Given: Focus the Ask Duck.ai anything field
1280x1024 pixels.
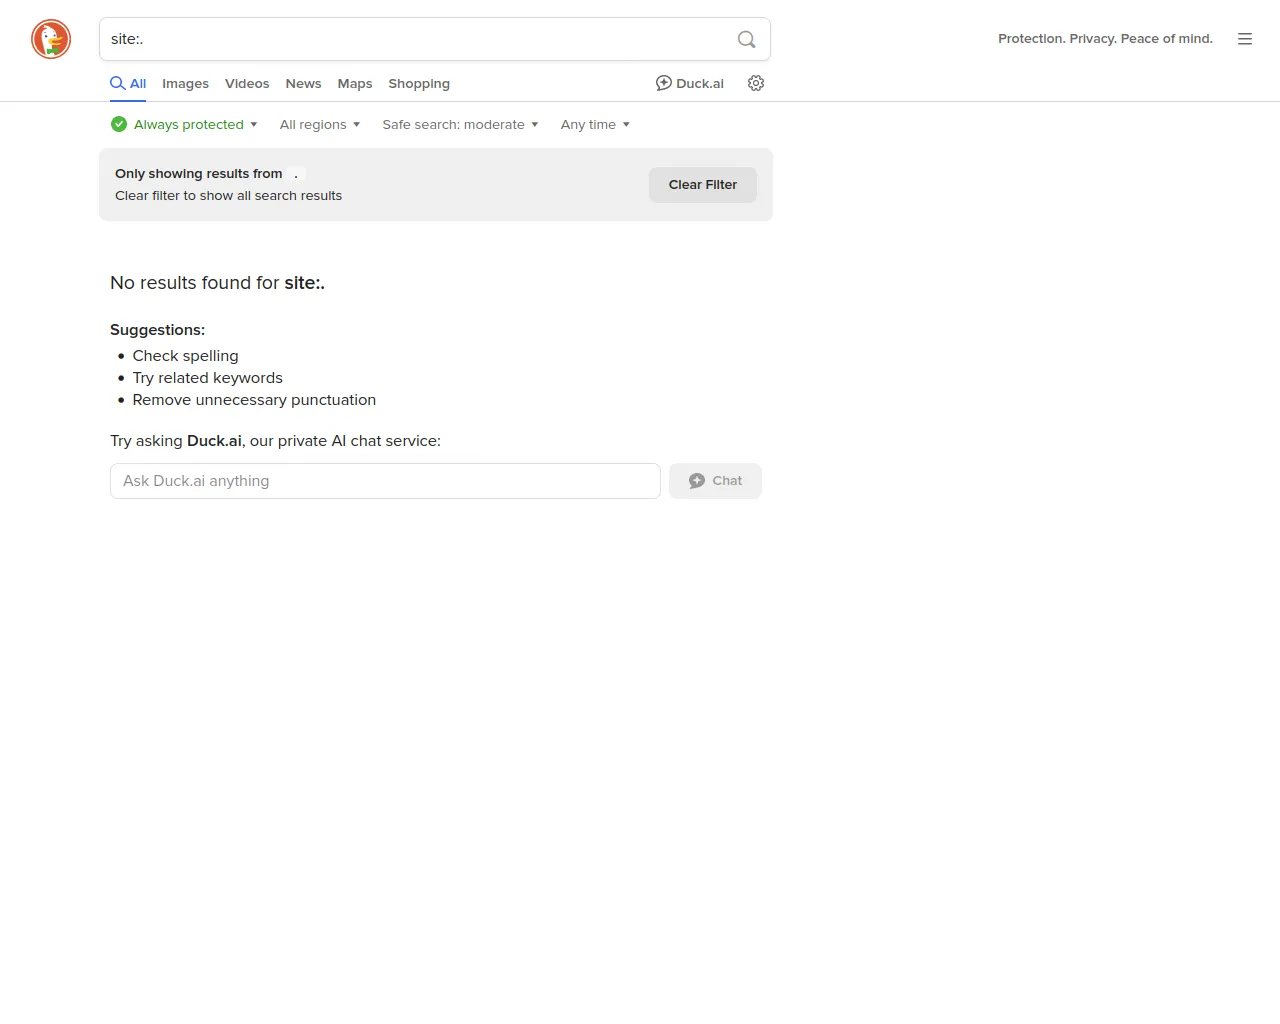Looking at the screenshot, I should pos(385,481).
